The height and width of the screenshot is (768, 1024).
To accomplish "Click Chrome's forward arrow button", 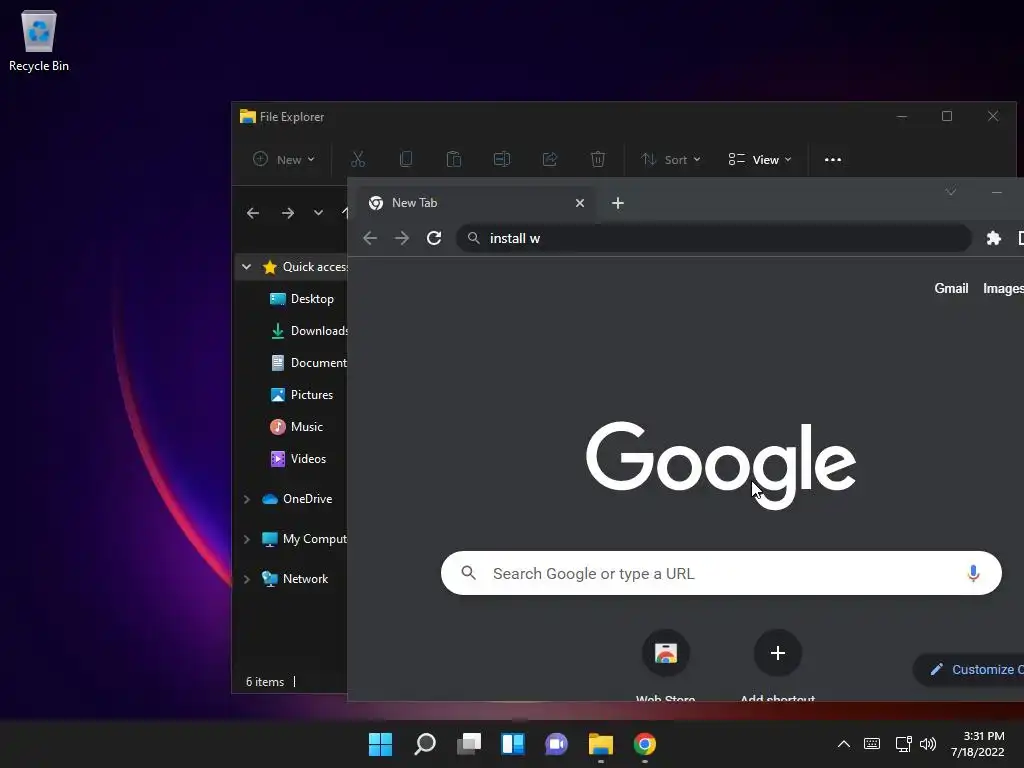I will point(402,238).
